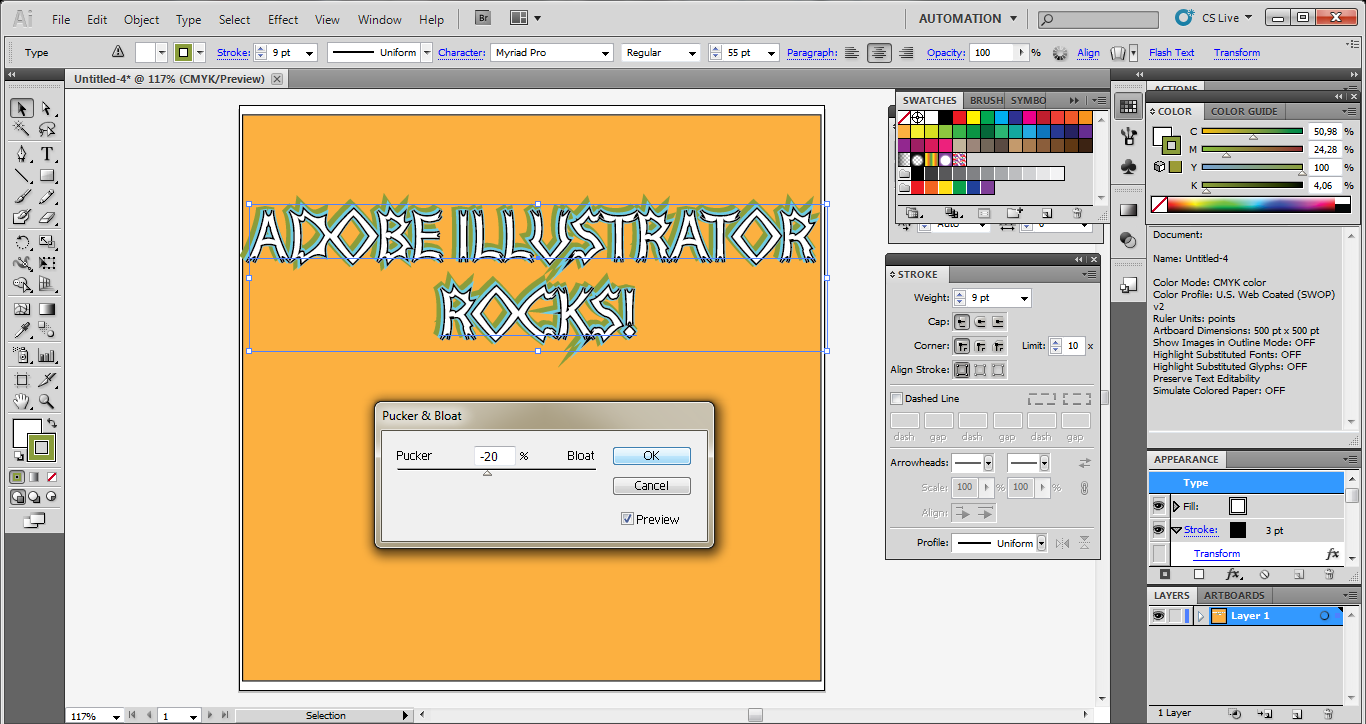Viewport: 1366px width, 724px height.
Task: Open the Effect menu
Action: 283,19
